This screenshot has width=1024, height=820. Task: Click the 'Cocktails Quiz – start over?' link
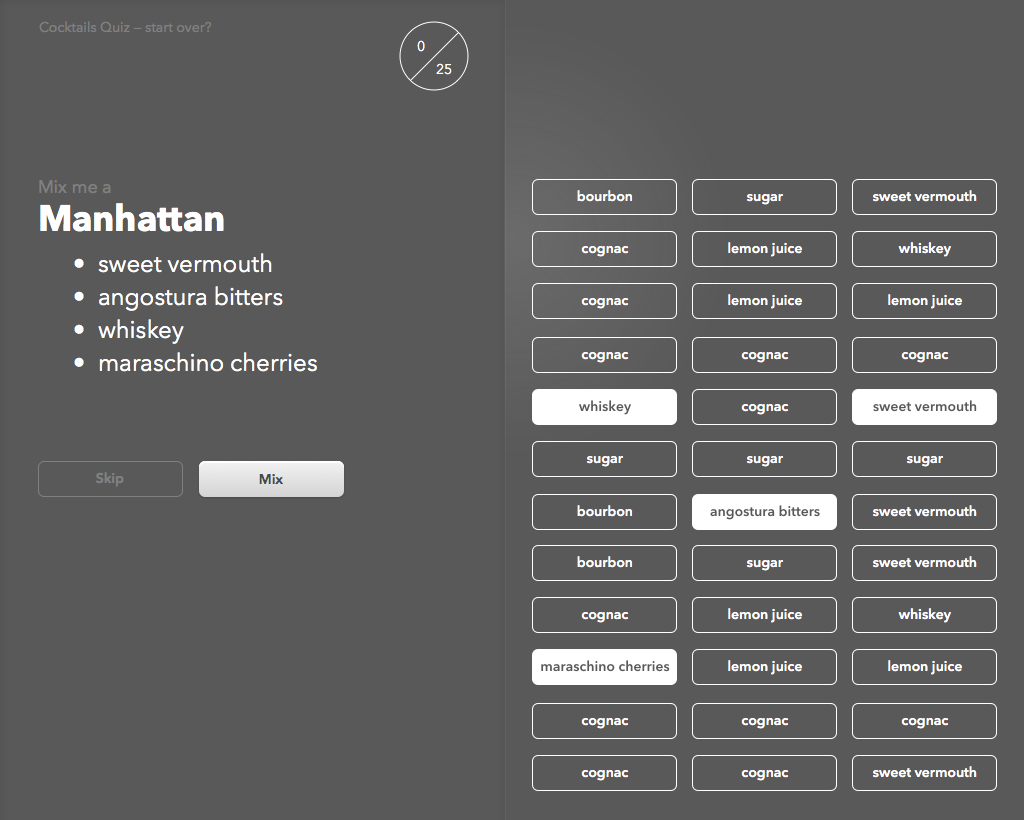coord(125,28)
